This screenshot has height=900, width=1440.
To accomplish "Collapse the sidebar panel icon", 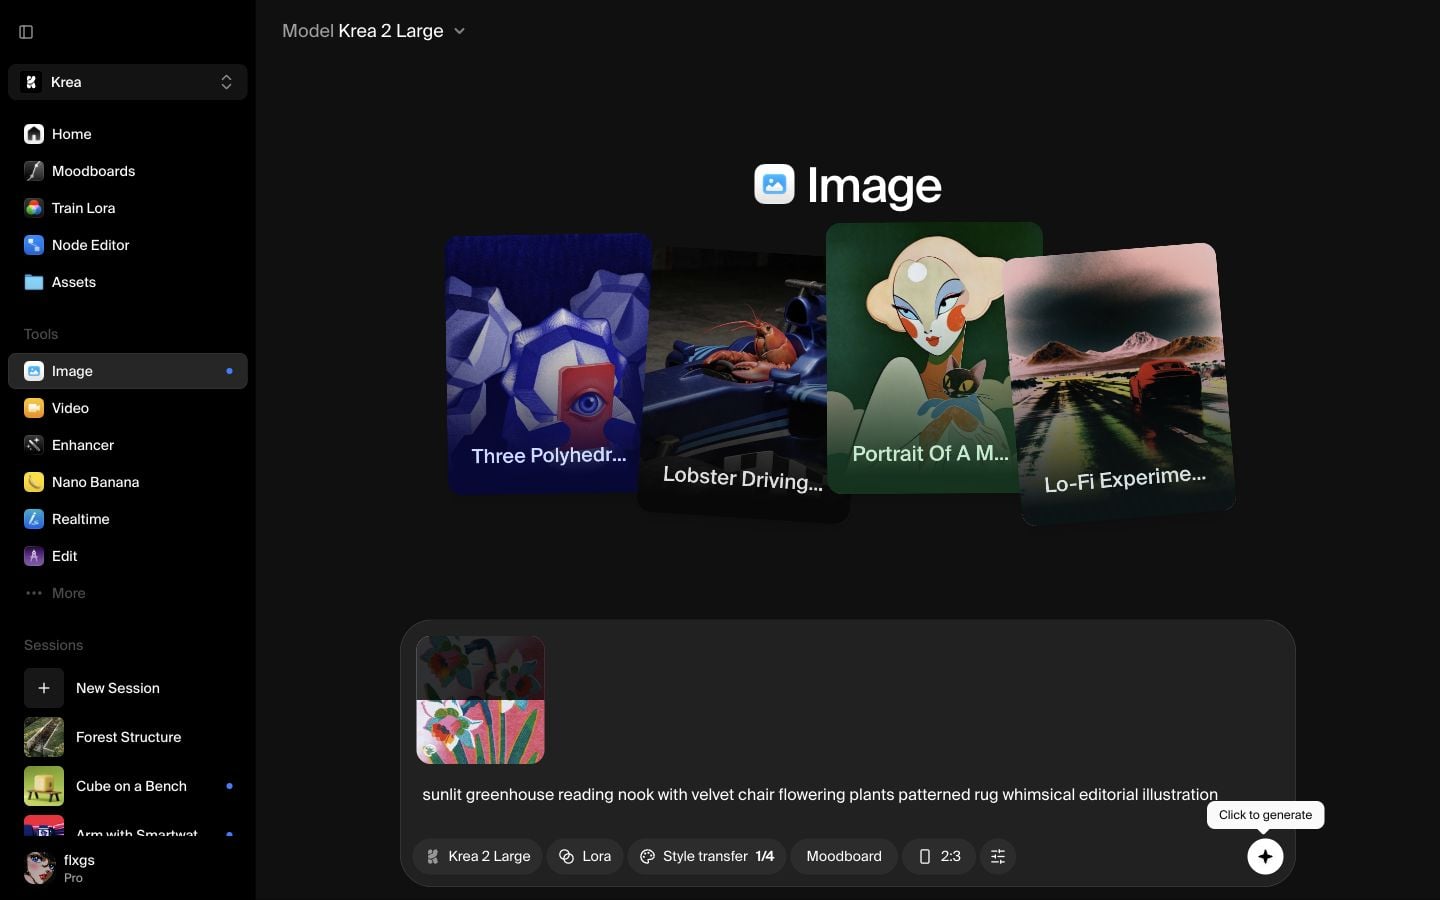I will (26, 32).
